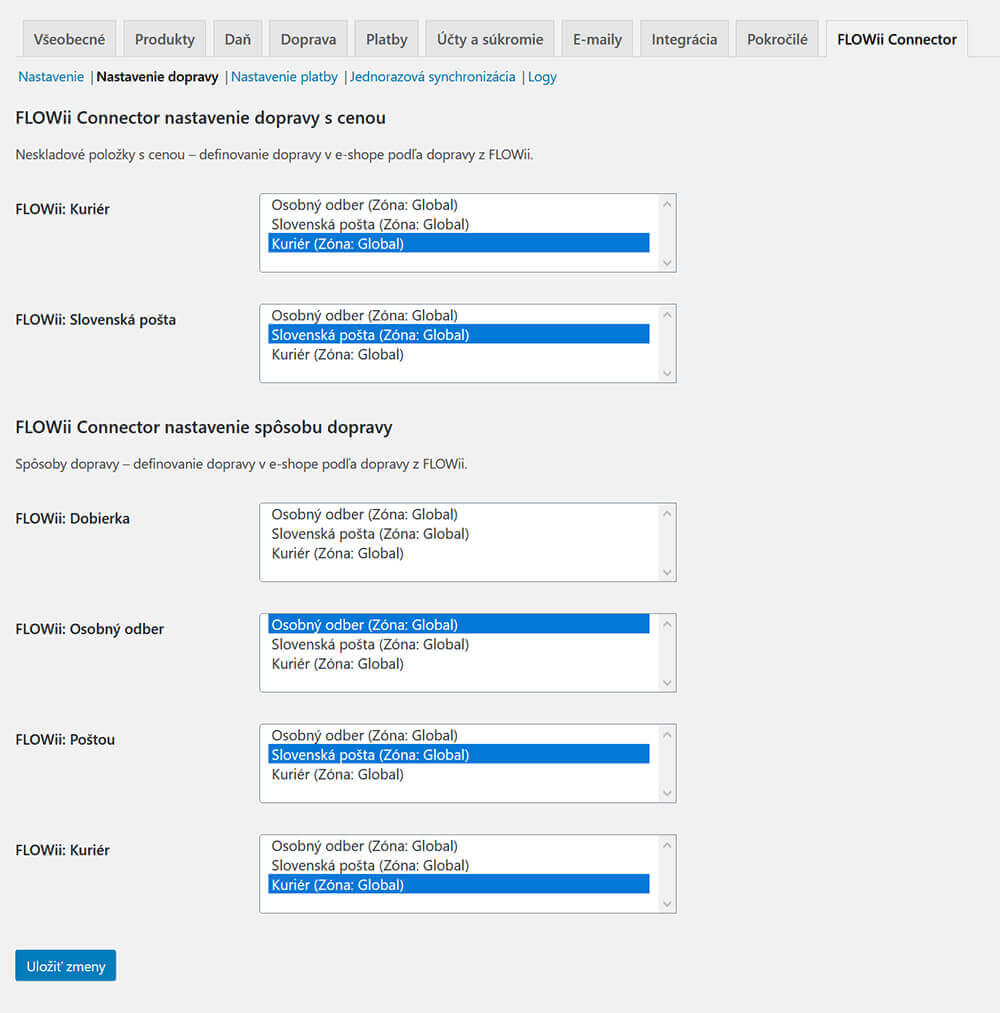Image resolution: width=1000 pixels, height=1013 pixels.
Task: Open the Platby tab
Action: pos(386,39)
